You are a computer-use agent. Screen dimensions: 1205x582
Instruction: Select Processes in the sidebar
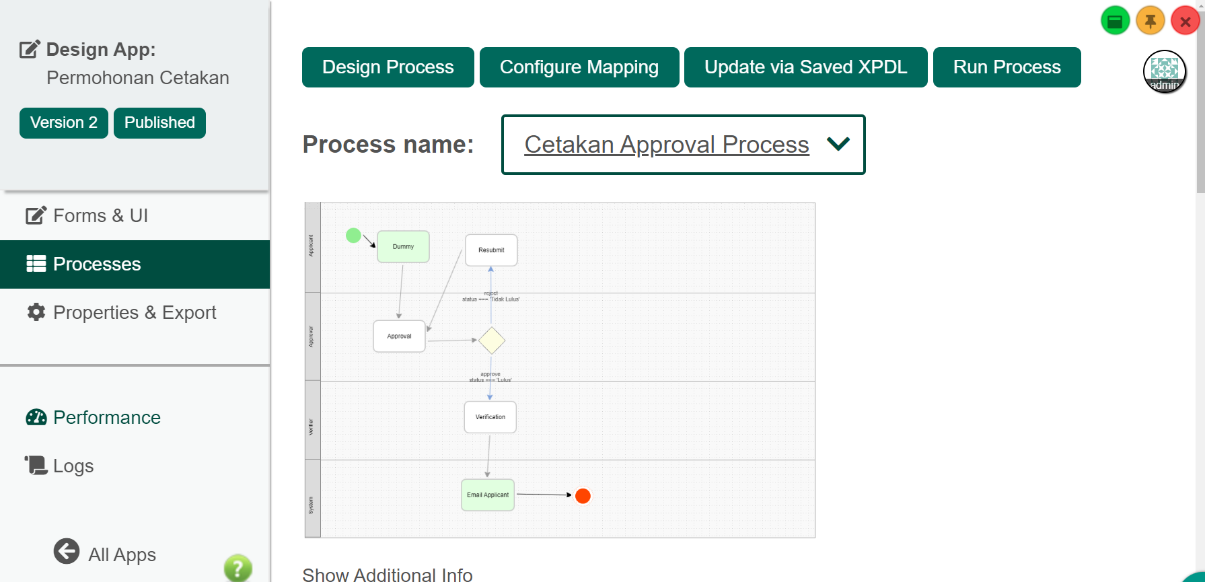click(97, 265)
